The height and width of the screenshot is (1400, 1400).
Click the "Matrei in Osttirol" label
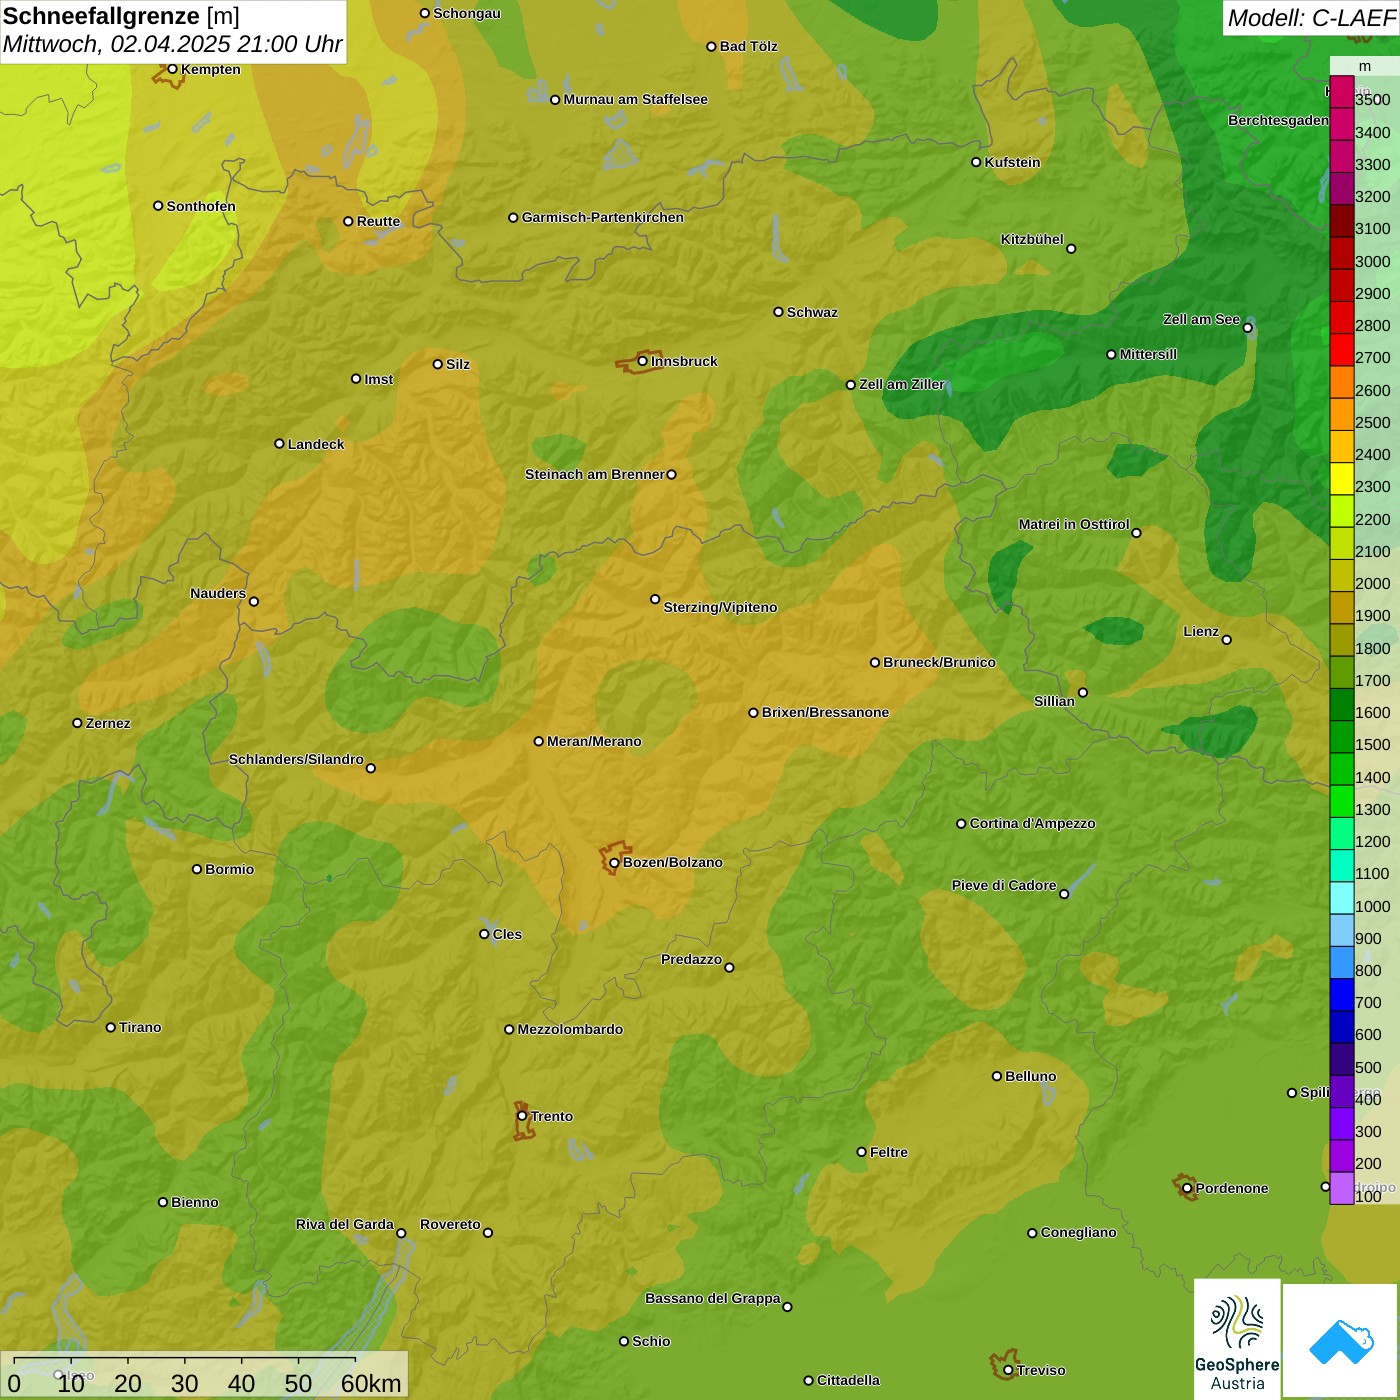[1074, 524]
